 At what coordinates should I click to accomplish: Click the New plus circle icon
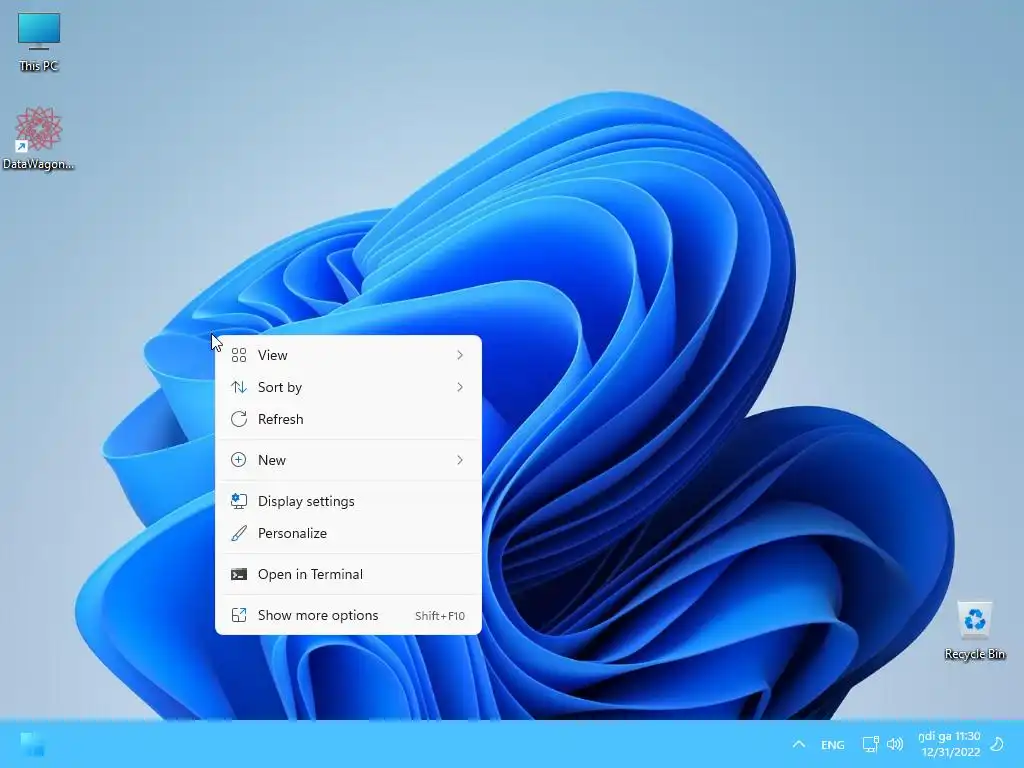(x=239, y=460)
